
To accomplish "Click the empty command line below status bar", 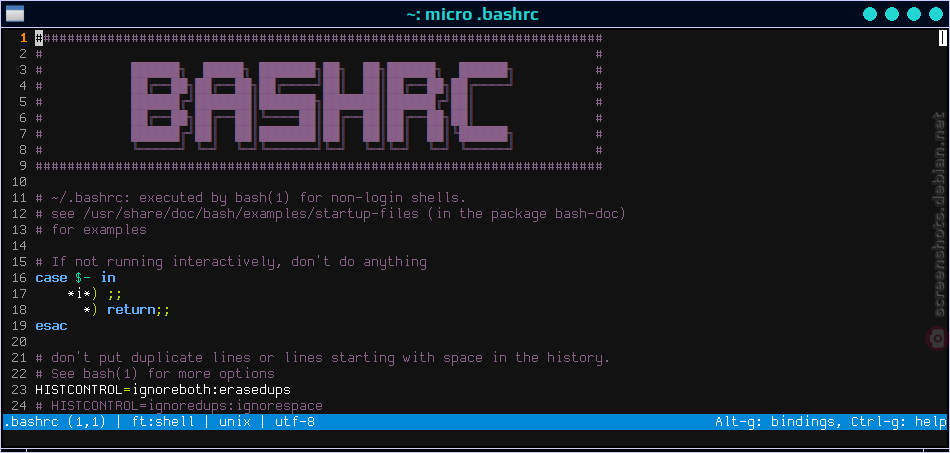I will tap(475, 438).
